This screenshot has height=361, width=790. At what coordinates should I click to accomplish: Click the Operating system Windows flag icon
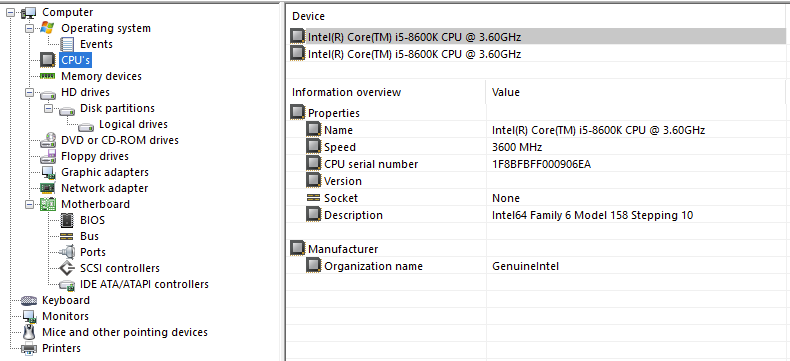(x=48, y=28)
